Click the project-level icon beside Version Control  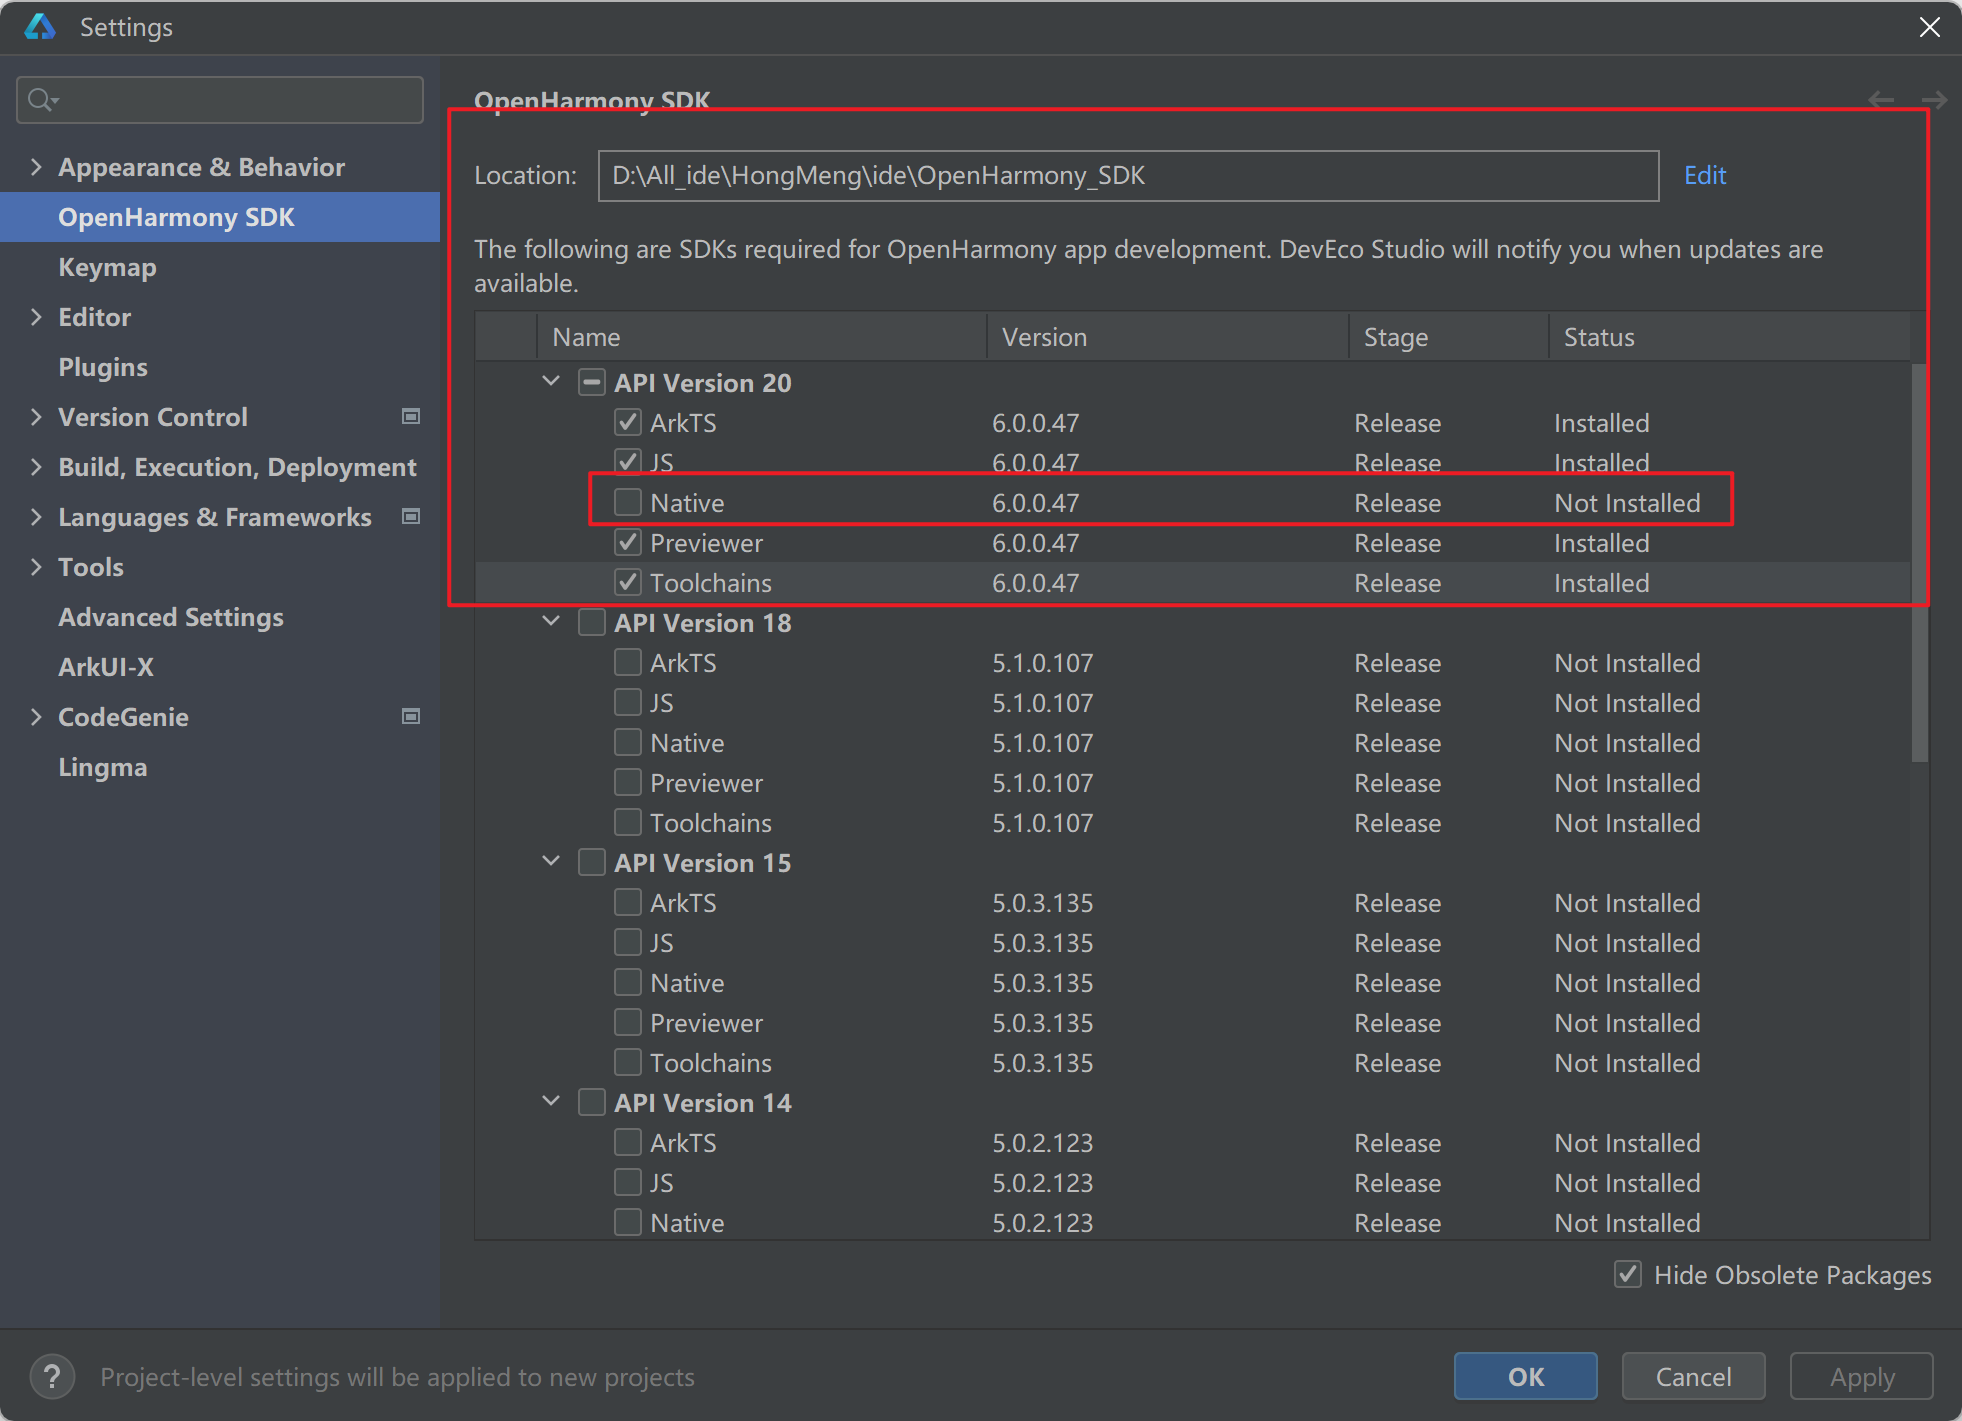tap(410, 417)
